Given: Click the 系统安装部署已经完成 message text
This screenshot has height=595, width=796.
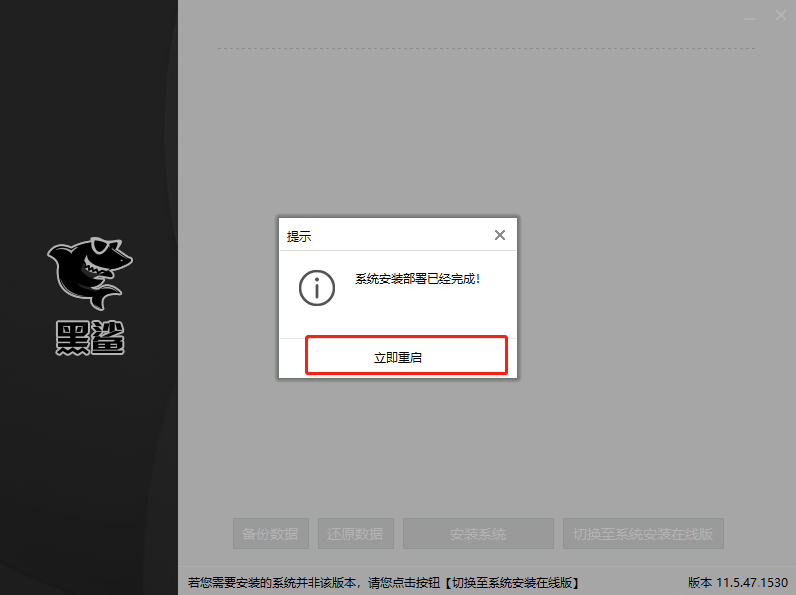Looking at the screenshot, I should [418, 279].
